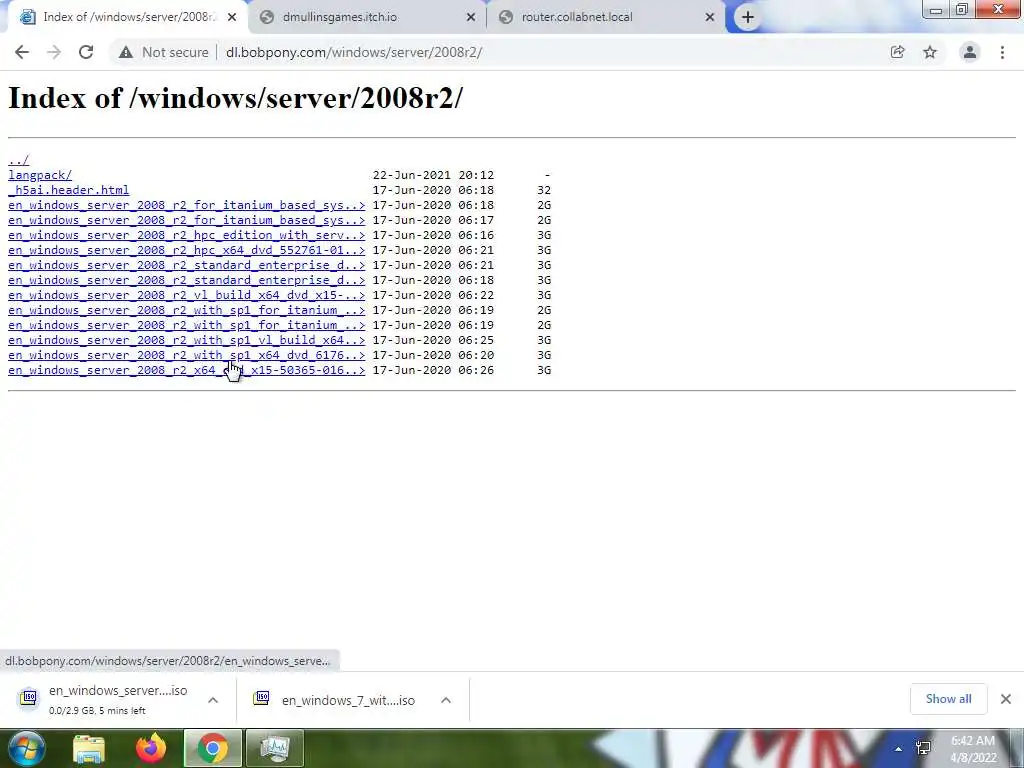Click the download progress text 0.0/2.9 GB

point(97,711)
